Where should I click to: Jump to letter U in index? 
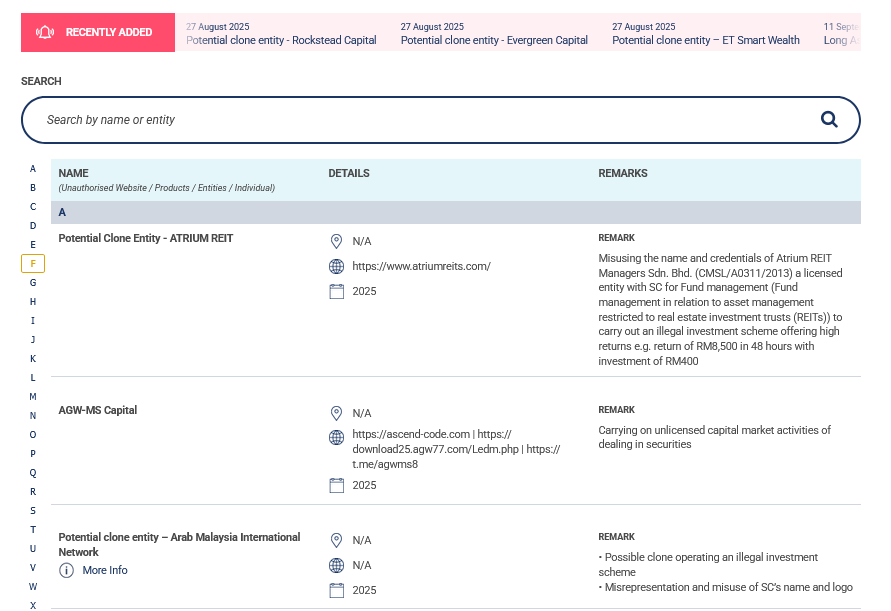tap(33, 549)
